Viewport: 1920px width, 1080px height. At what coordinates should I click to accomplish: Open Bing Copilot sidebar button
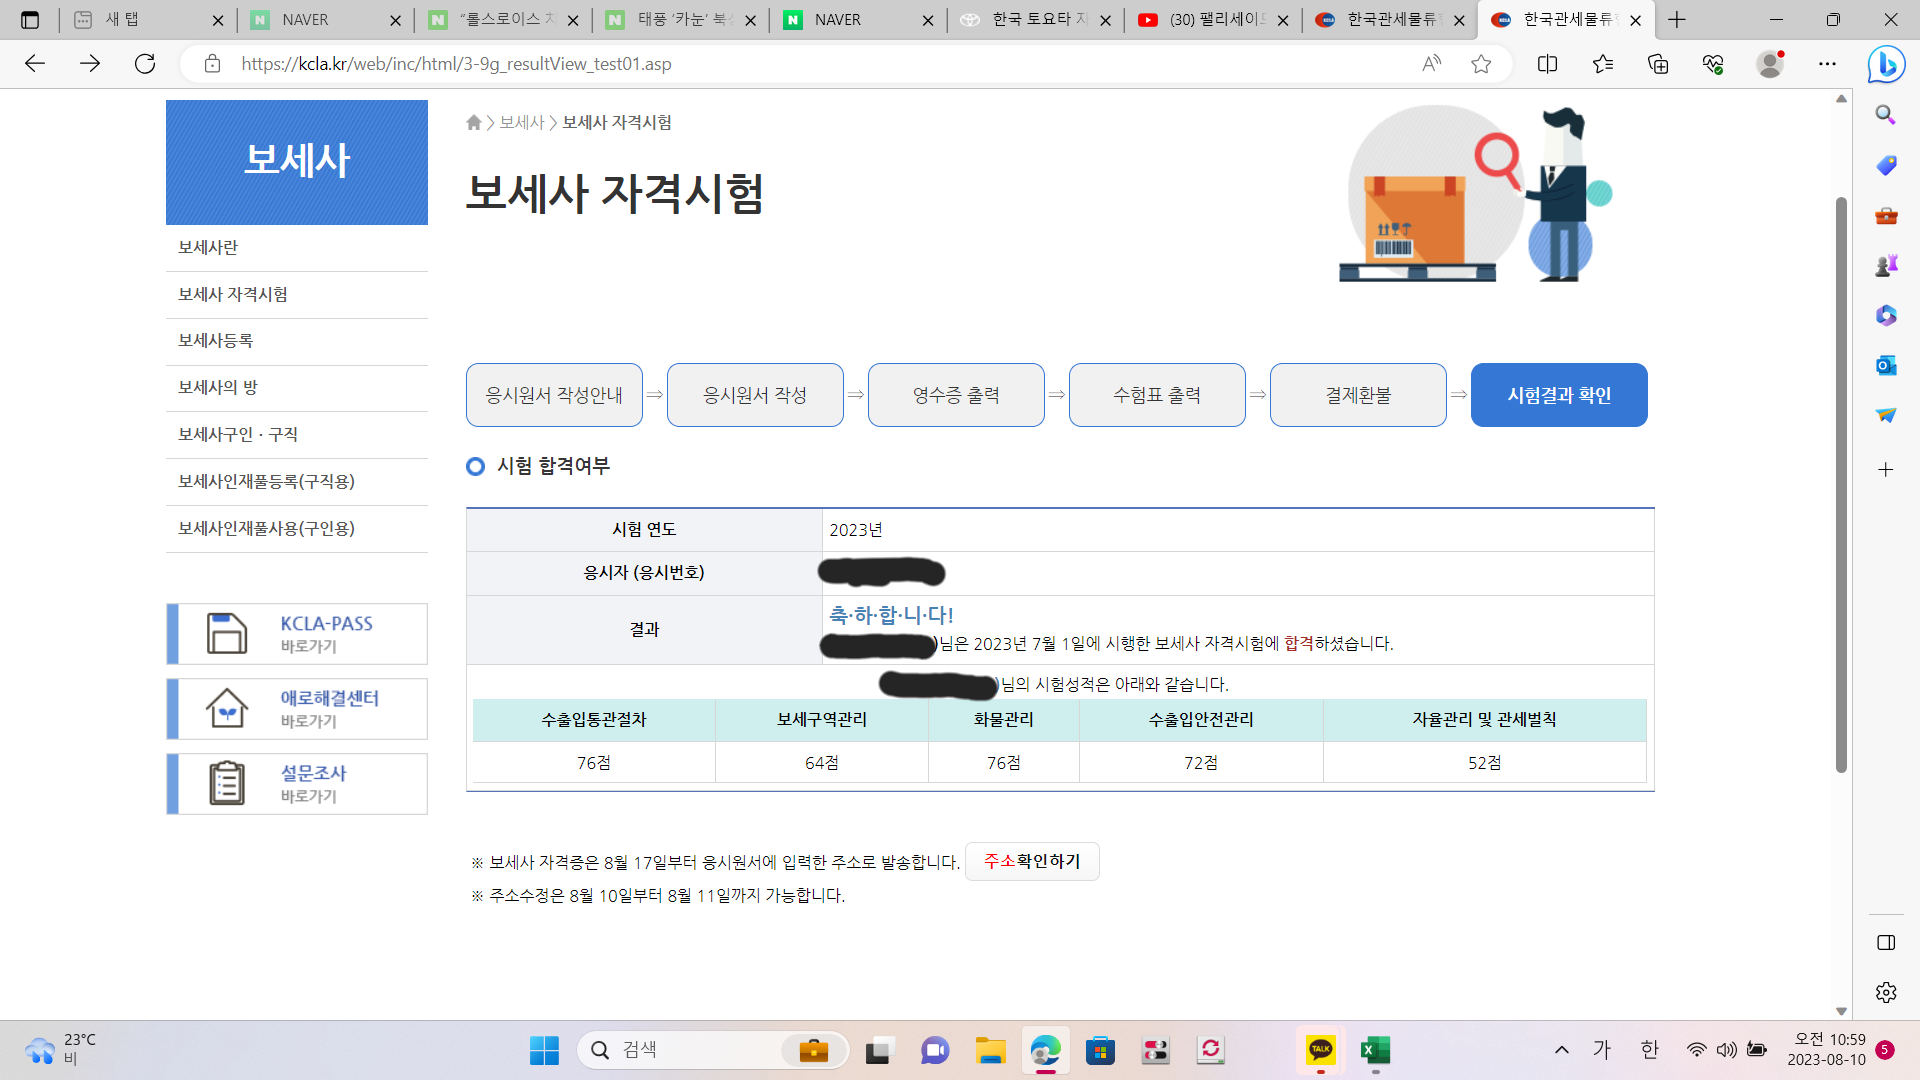coord(1886,65)
